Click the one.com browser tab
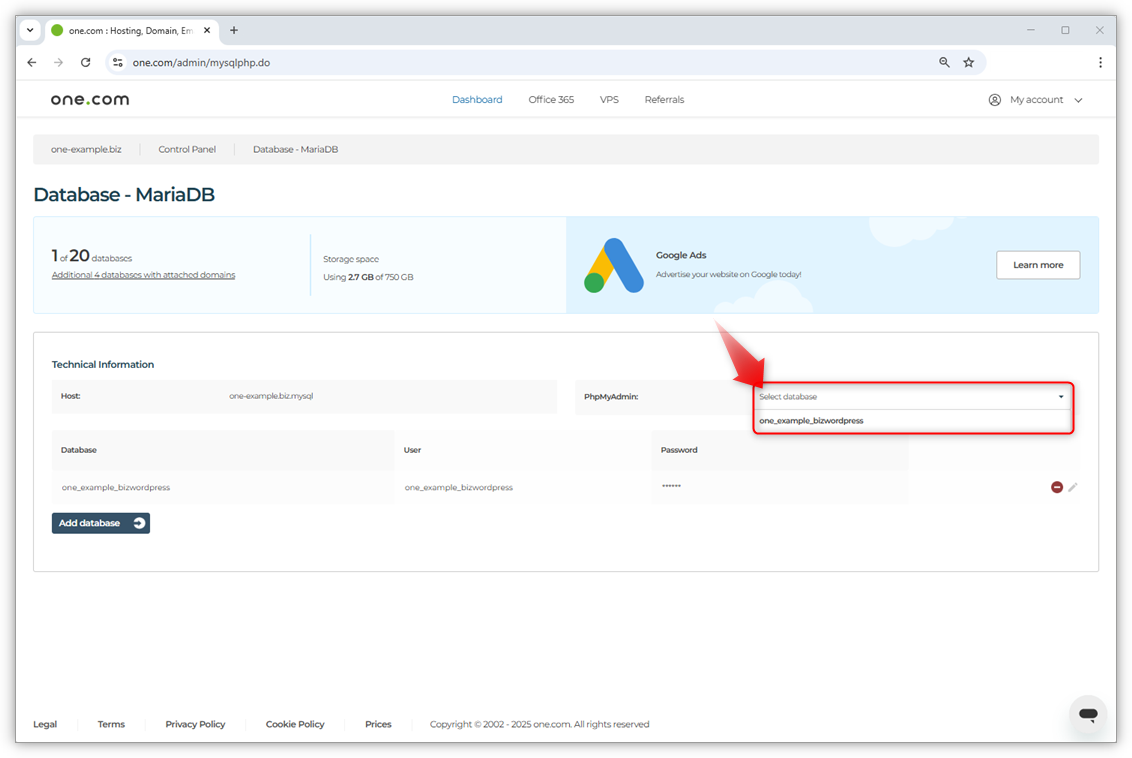The width and height of the screenshot is (1132, 758). (130, 30)
